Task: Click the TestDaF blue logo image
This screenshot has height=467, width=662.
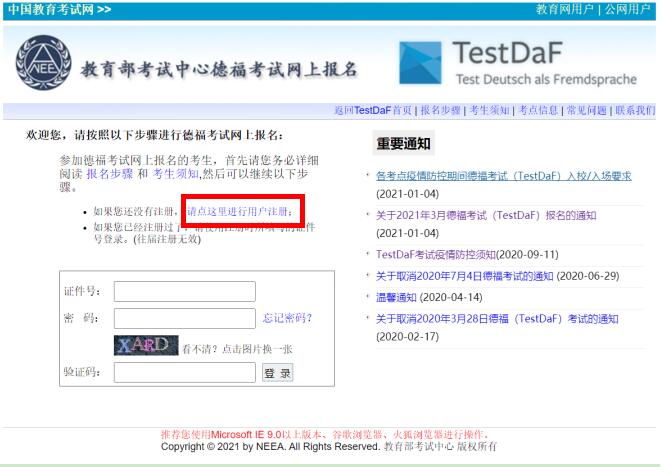Action: pos(420,62)
